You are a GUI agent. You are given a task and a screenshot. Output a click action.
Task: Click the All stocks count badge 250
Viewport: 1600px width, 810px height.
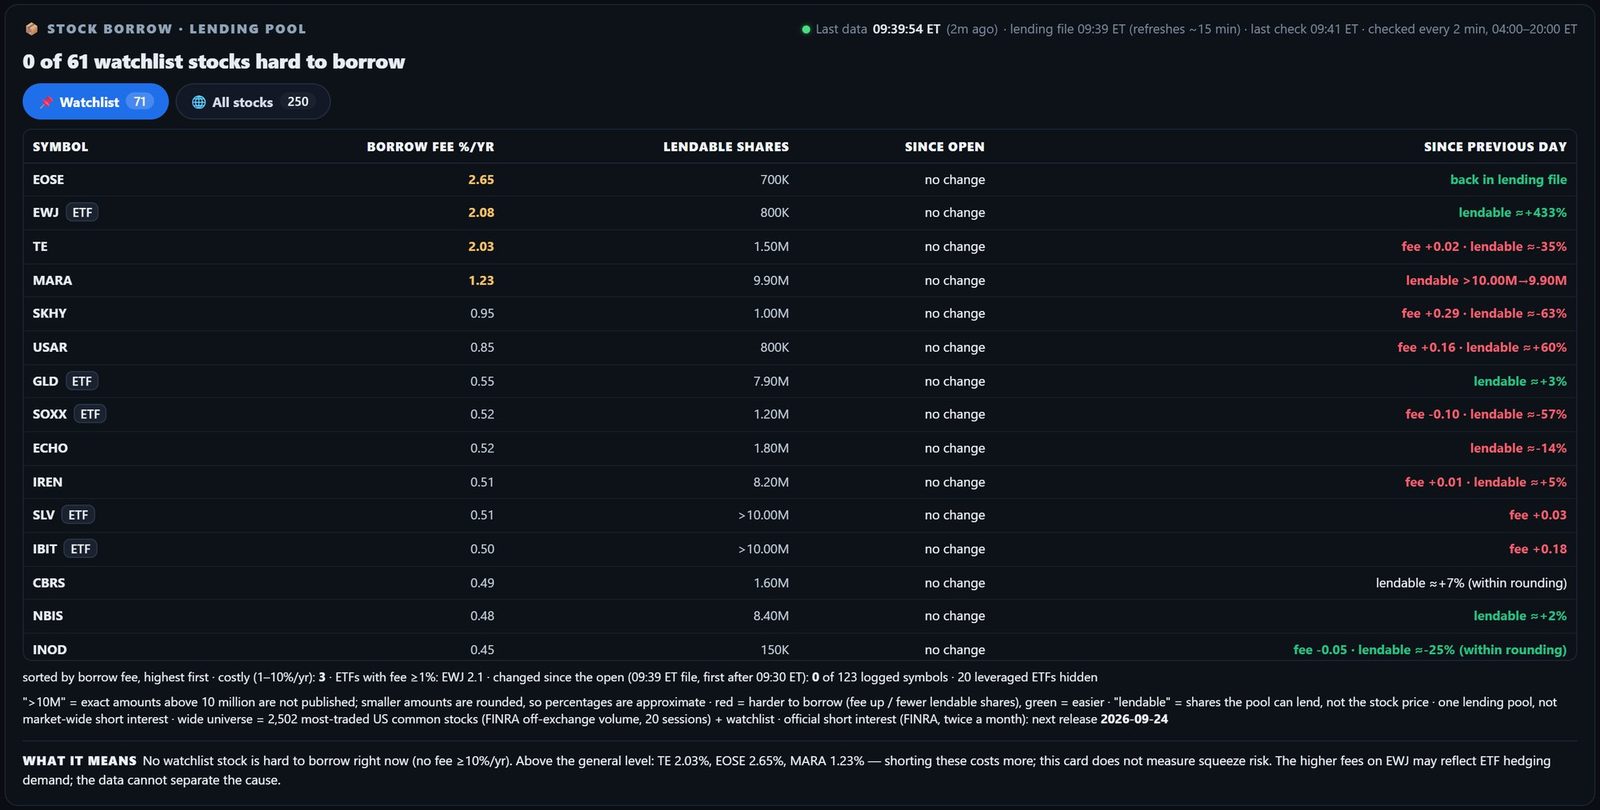pos(298,102)
